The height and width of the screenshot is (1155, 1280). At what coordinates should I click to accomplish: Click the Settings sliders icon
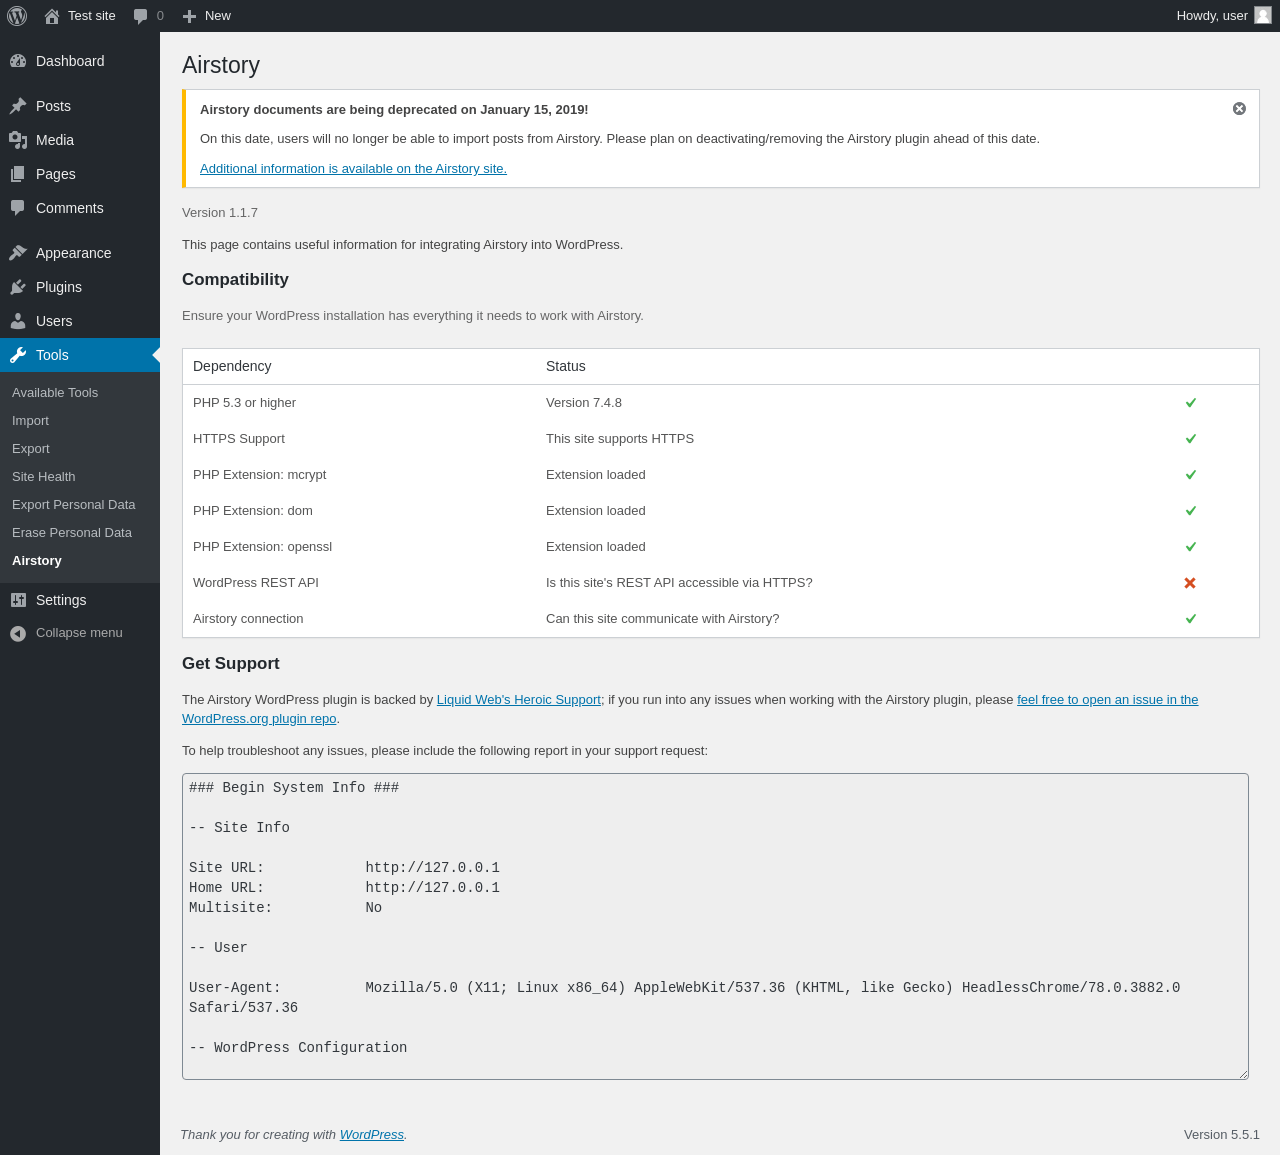18,600
